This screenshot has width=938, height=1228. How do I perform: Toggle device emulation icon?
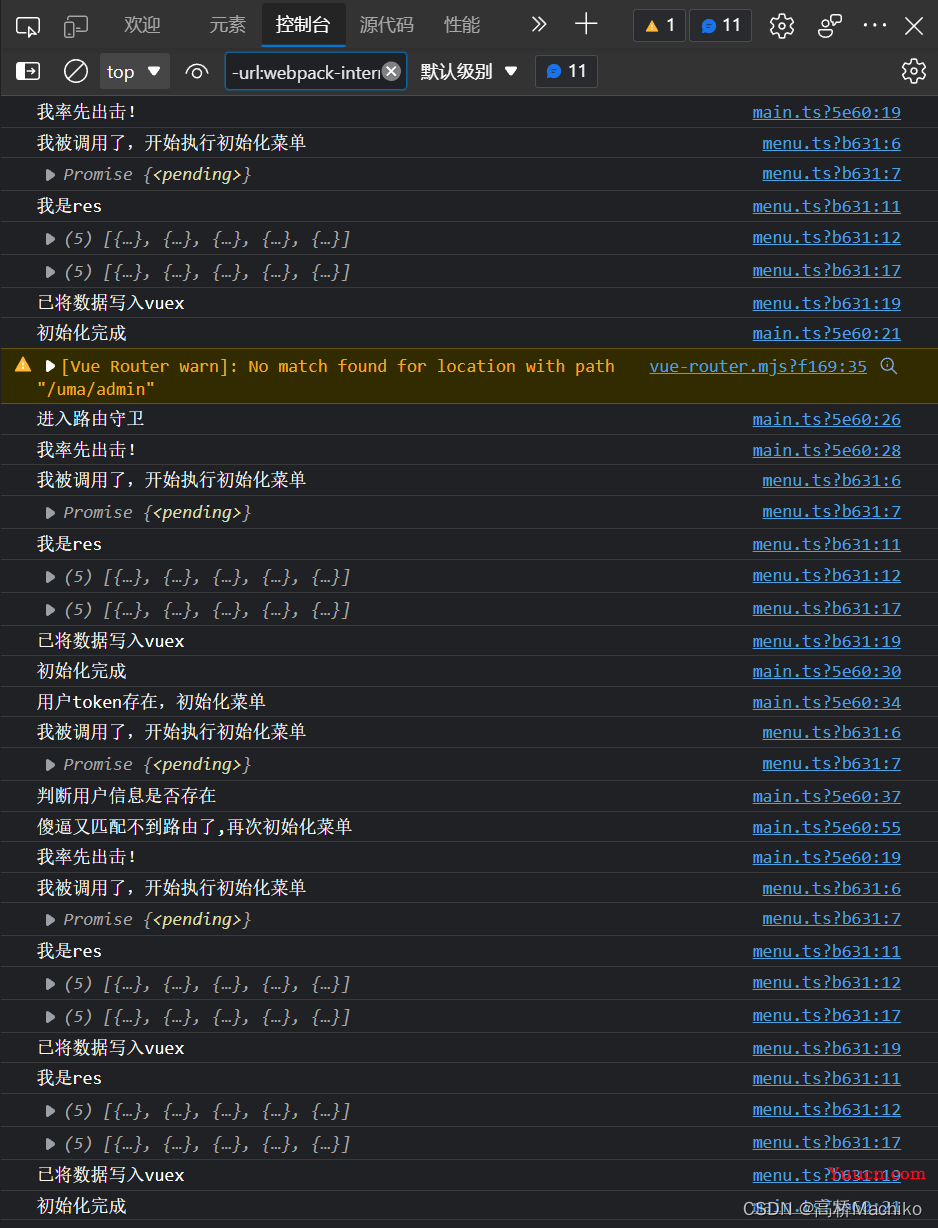coord(76,26)
